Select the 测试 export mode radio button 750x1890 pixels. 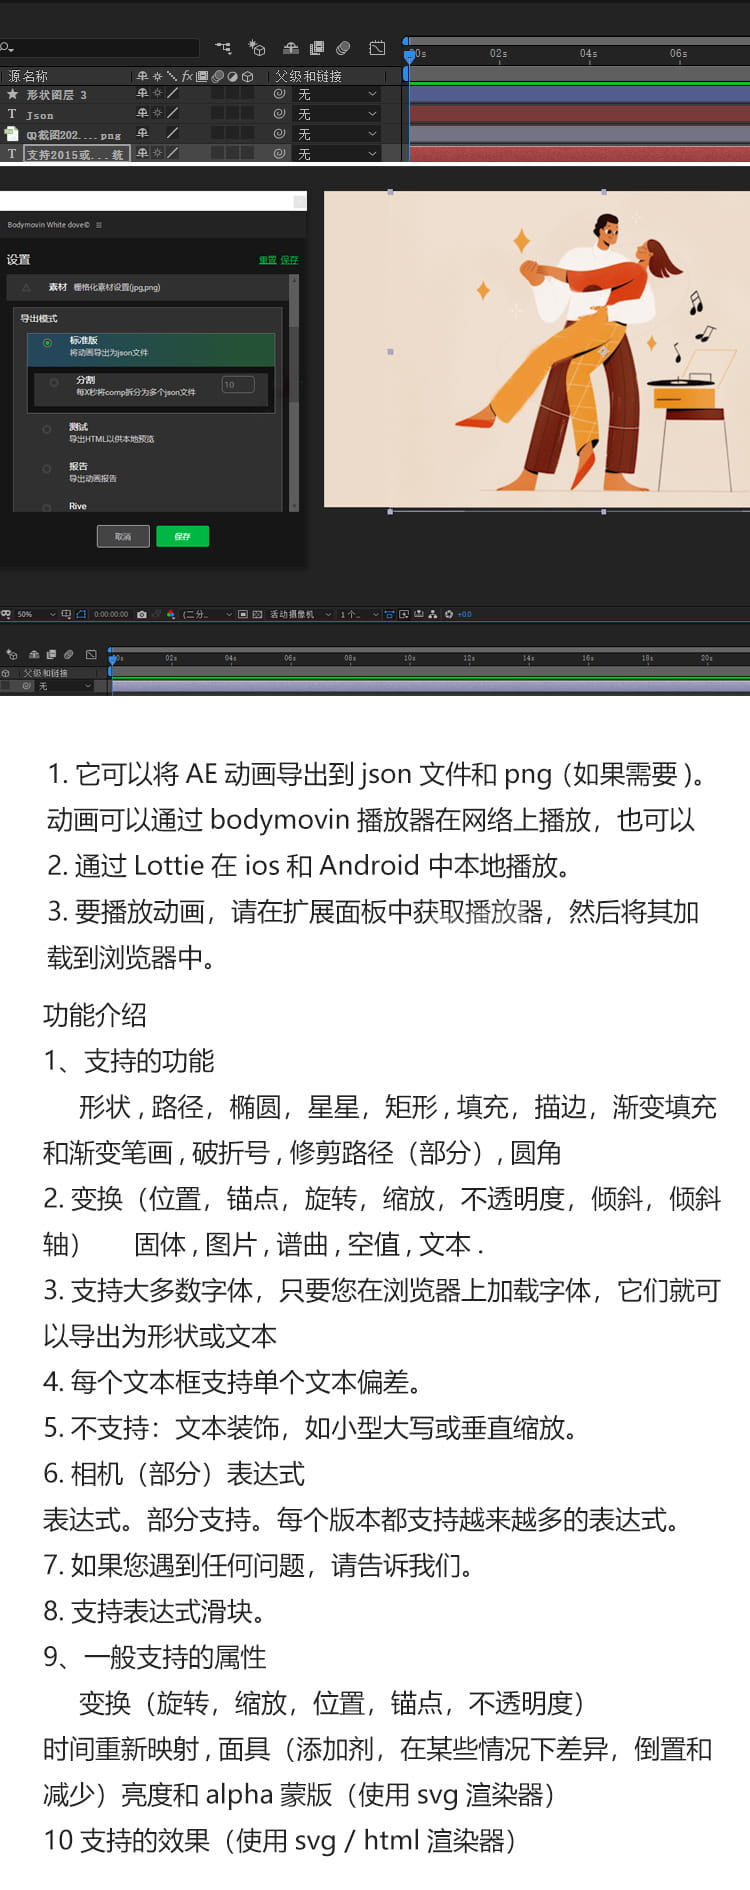[47, 430]
